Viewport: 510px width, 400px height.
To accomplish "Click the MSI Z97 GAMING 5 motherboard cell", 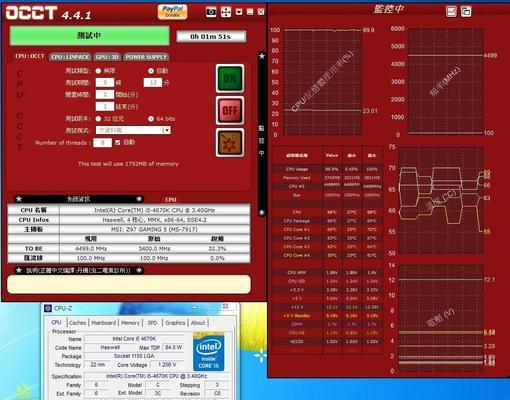I will [x=155, y=229].
